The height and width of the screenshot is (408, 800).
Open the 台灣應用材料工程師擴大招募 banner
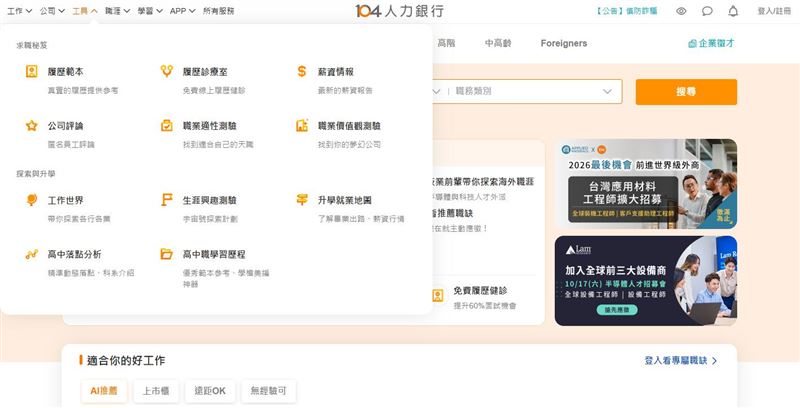click(646, 184)
